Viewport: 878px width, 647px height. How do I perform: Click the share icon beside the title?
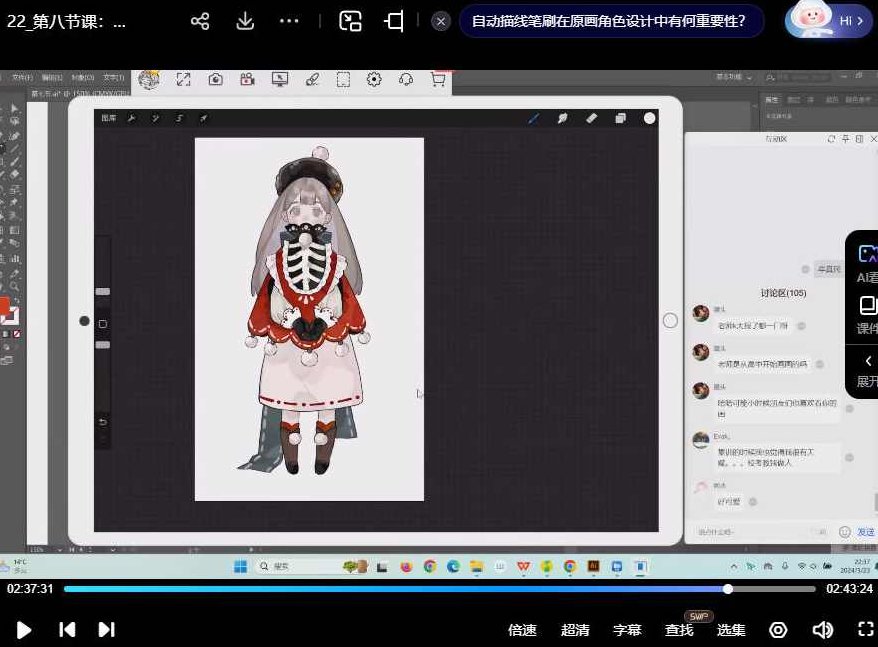pos(200,21)
